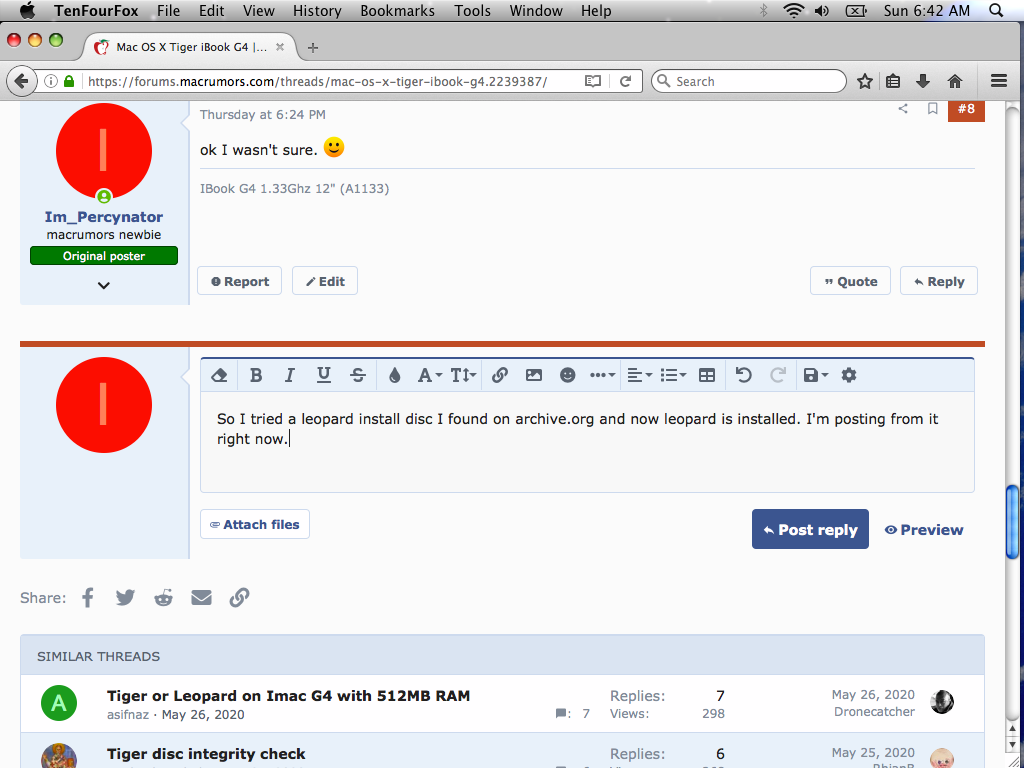Open a new tab plus button

coord(313,47)
